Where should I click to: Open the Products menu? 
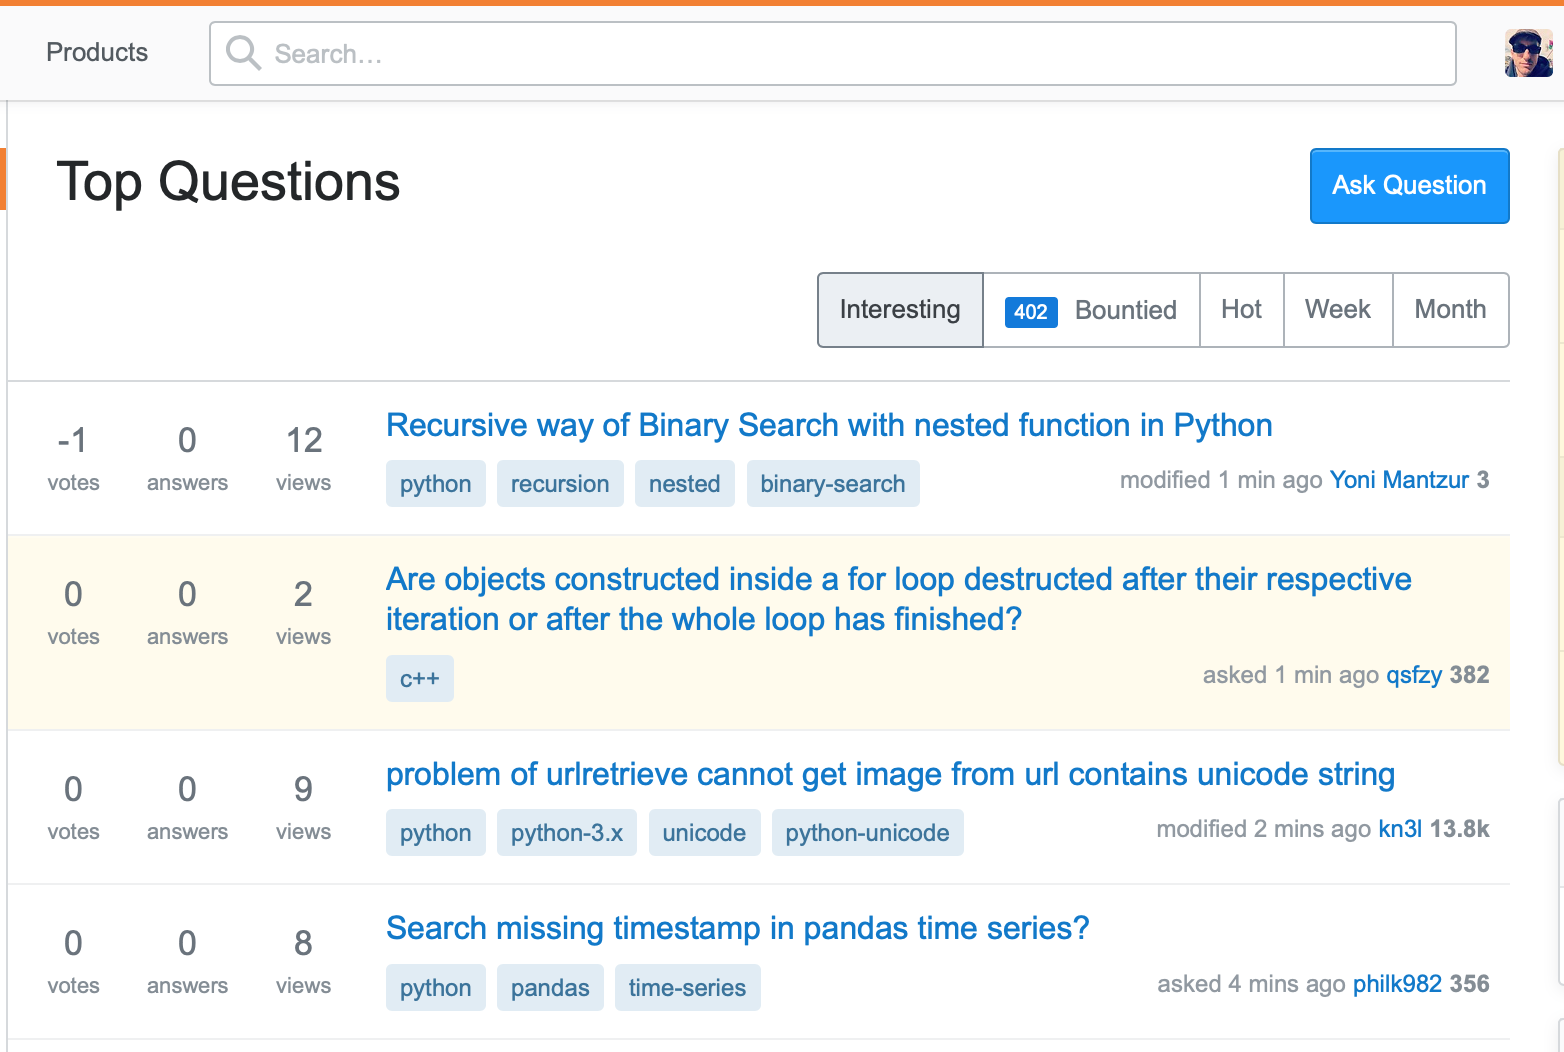pyautogui.click(x=97, y=52)
